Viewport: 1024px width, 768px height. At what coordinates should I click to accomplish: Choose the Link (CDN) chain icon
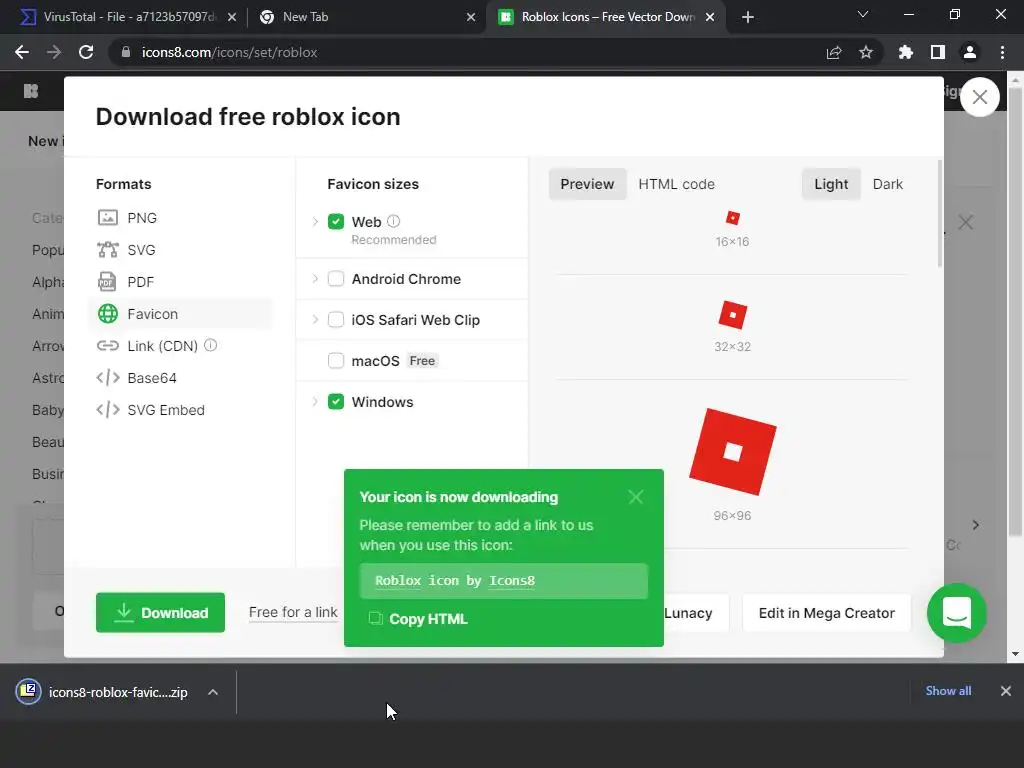coord(108,345)
